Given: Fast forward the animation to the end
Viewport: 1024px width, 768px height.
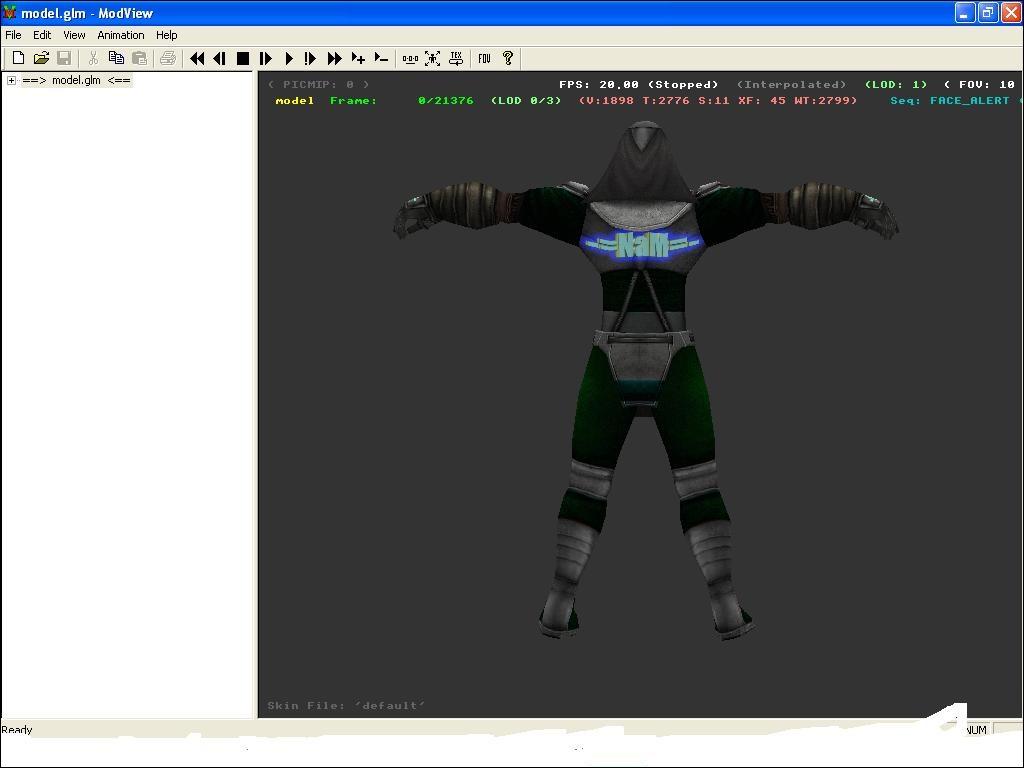Looking at the screenshot, I should pyautogui.click(x=335, y=59).
